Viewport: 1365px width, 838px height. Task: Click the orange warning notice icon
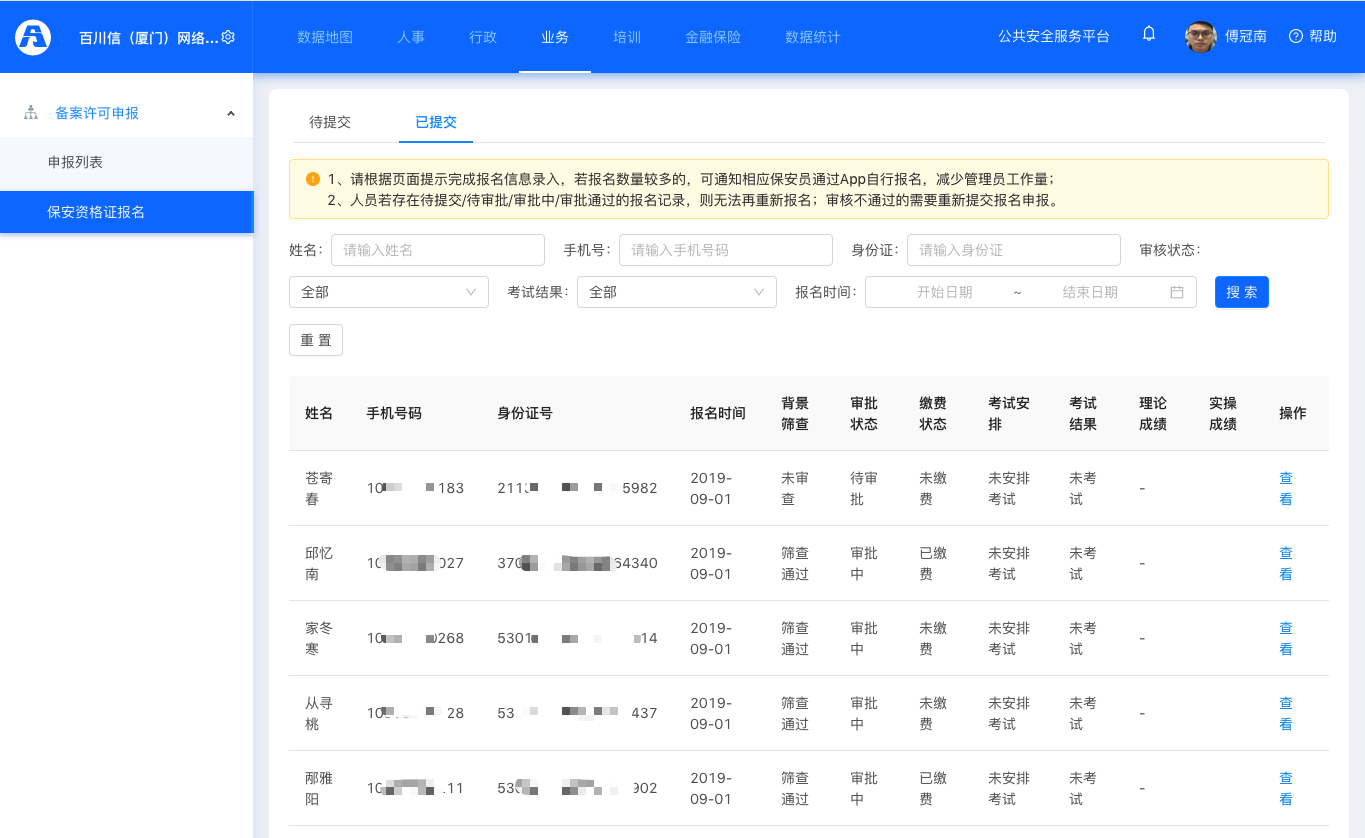(313, 179)
